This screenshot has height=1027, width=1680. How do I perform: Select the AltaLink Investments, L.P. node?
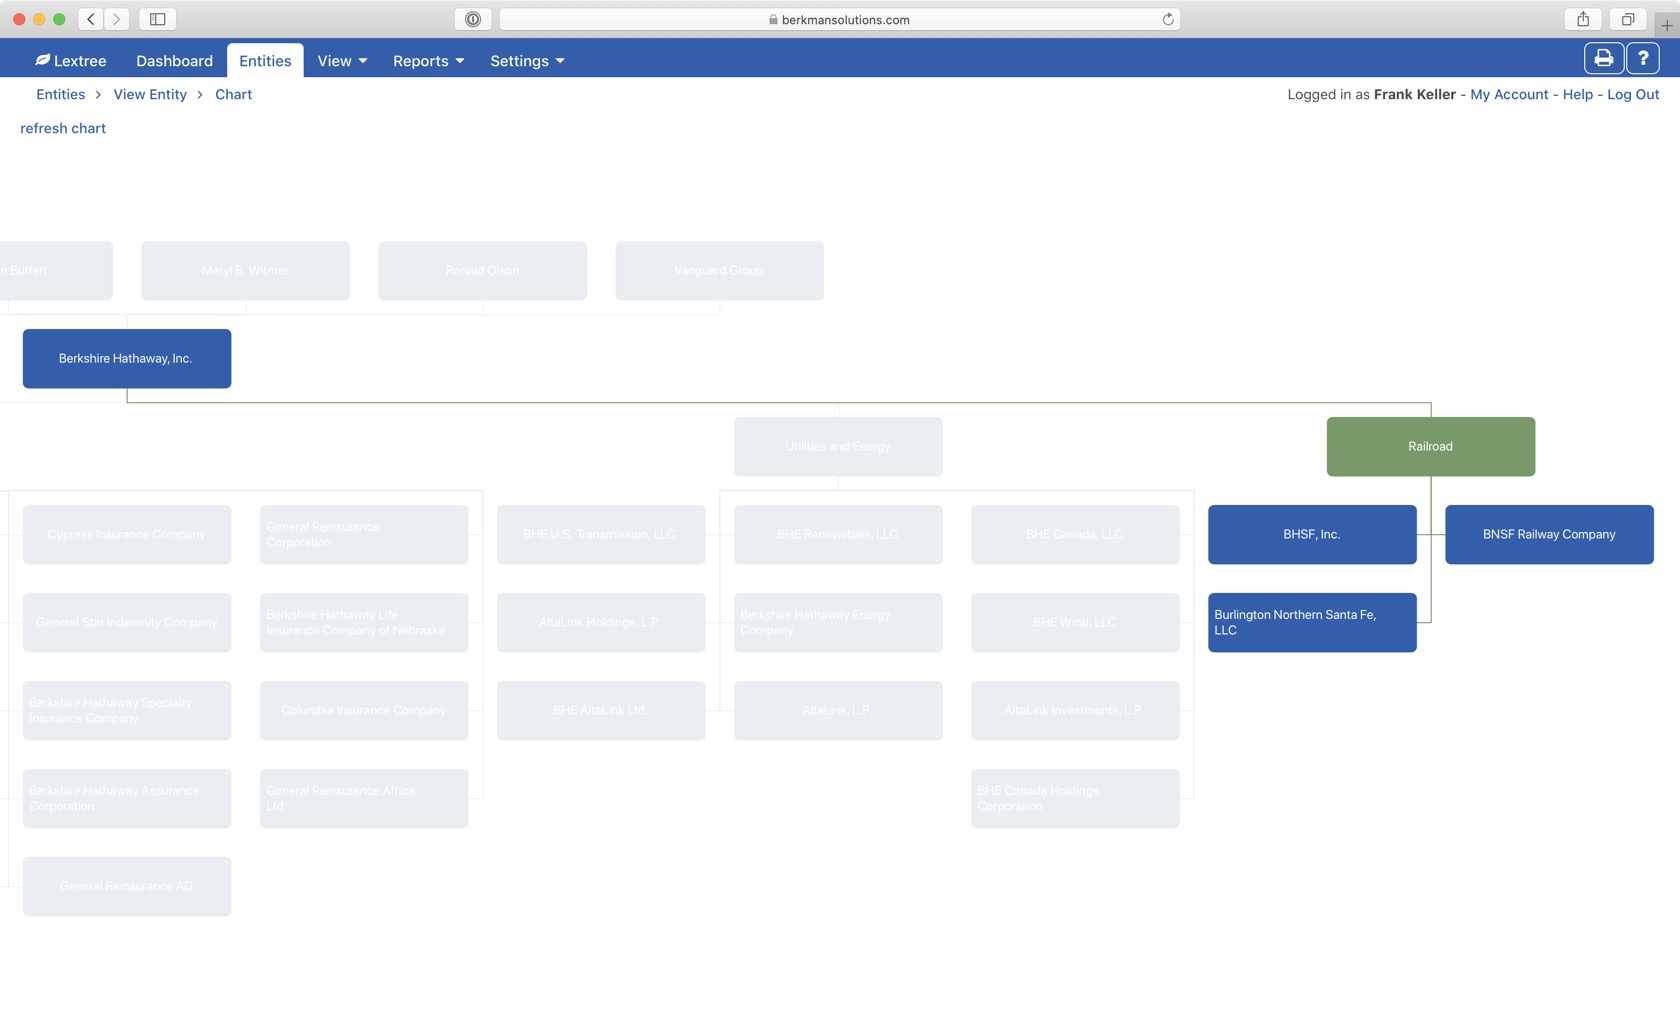tap(1075, 710)
